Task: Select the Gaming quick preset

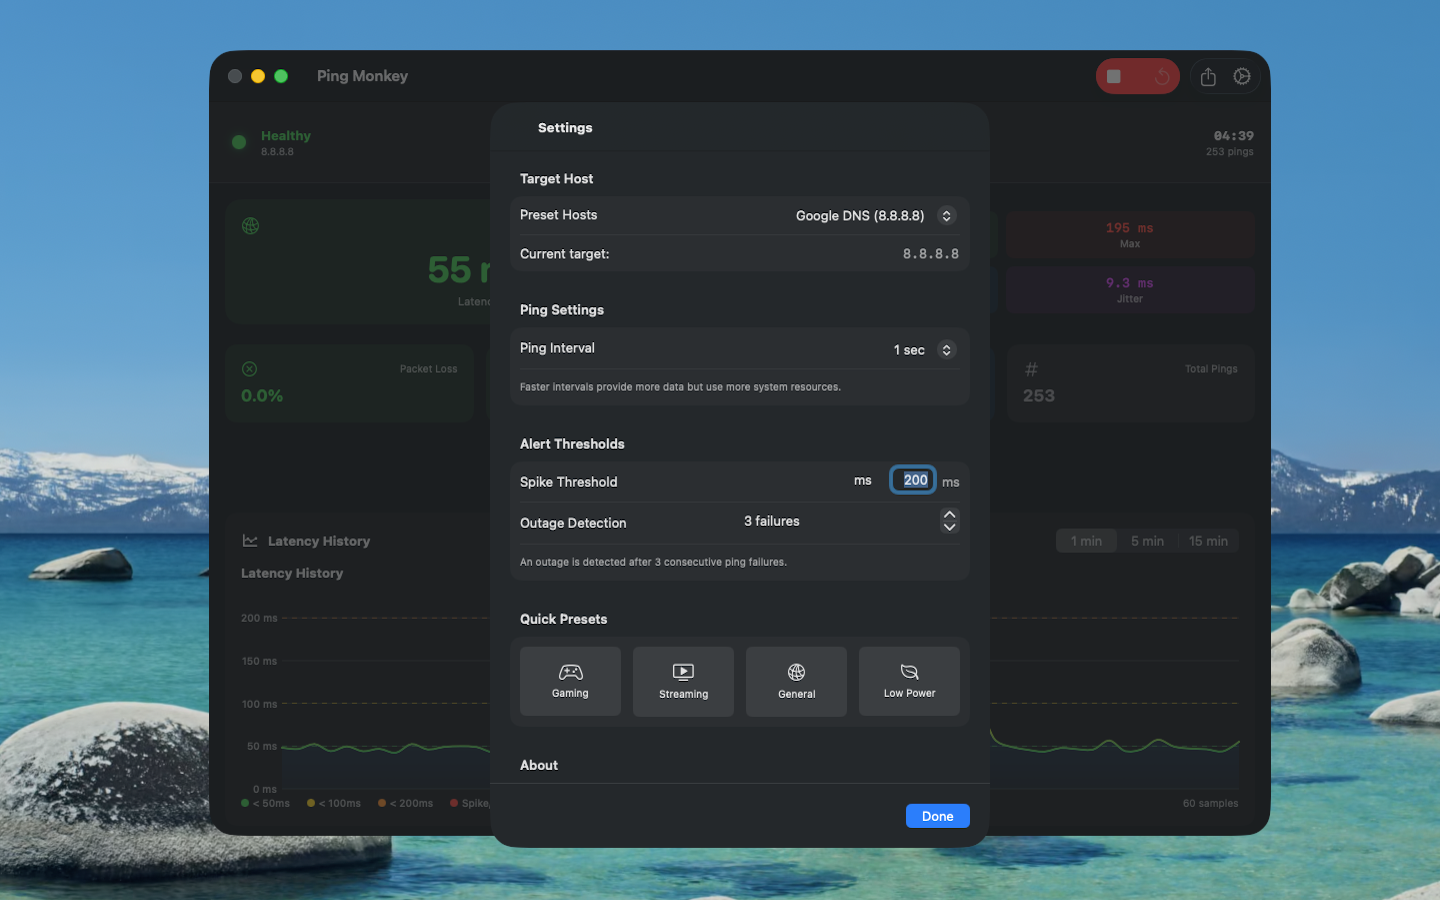Action: [570, 681]
